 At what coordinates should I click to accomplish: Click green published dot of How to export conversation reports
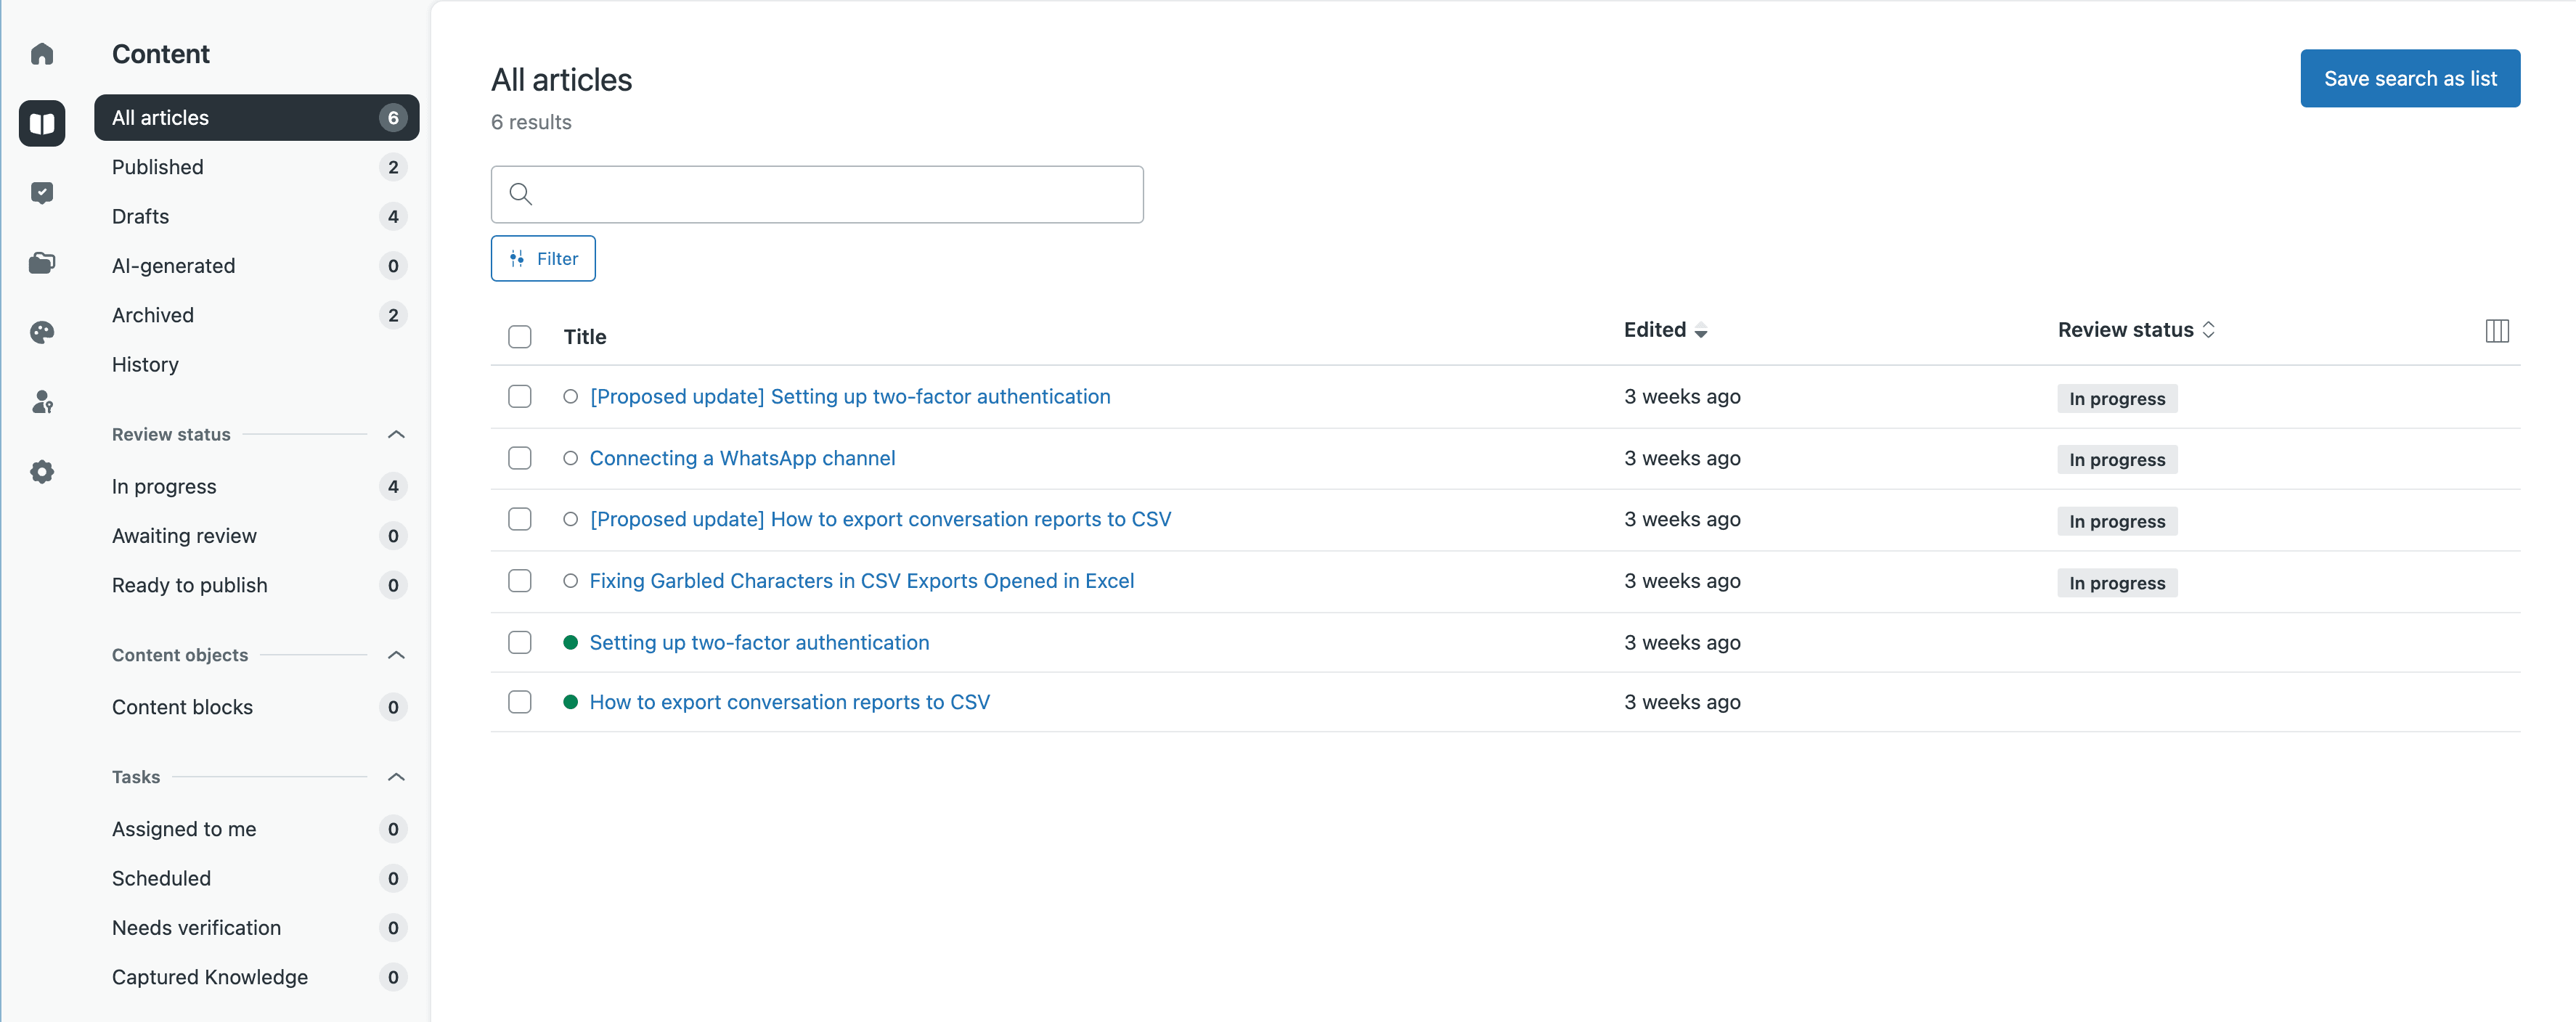click(570, 702)
